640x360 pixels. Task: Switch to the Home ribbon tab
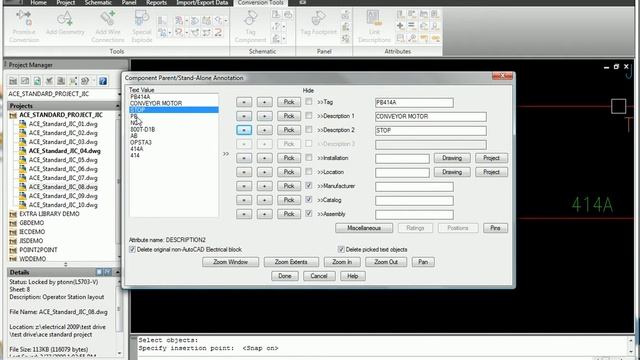[x=38, y=2]
